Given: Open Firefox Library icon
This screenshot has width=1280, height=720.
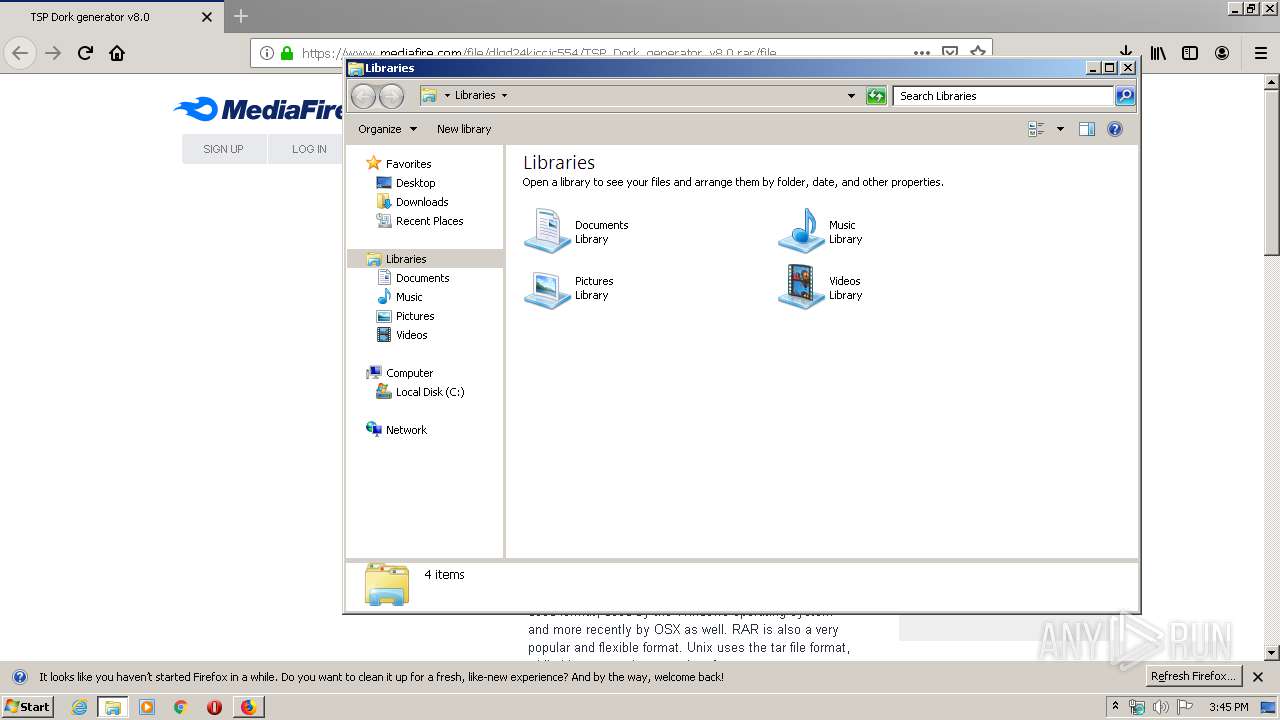Looking at the screenshot, I should pyautogui.click(x=1158, y=53).
